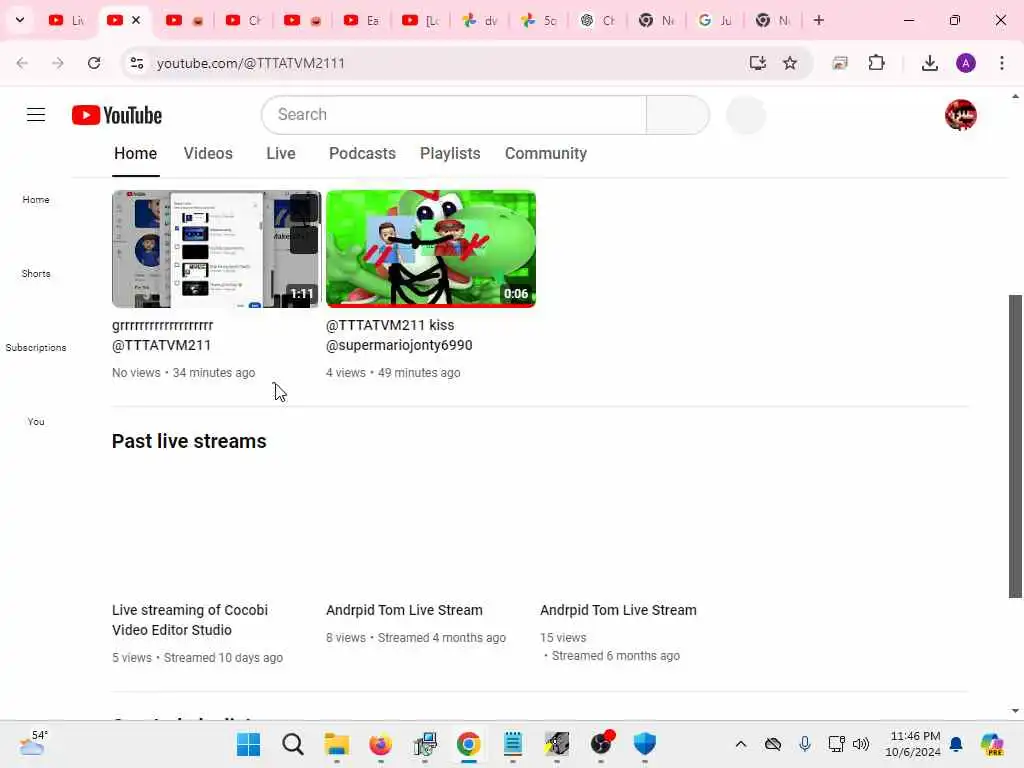This screenshot has width=1024, height=768.
Task: Click the YouTube Search input field
Action: [x=454, y=115]
